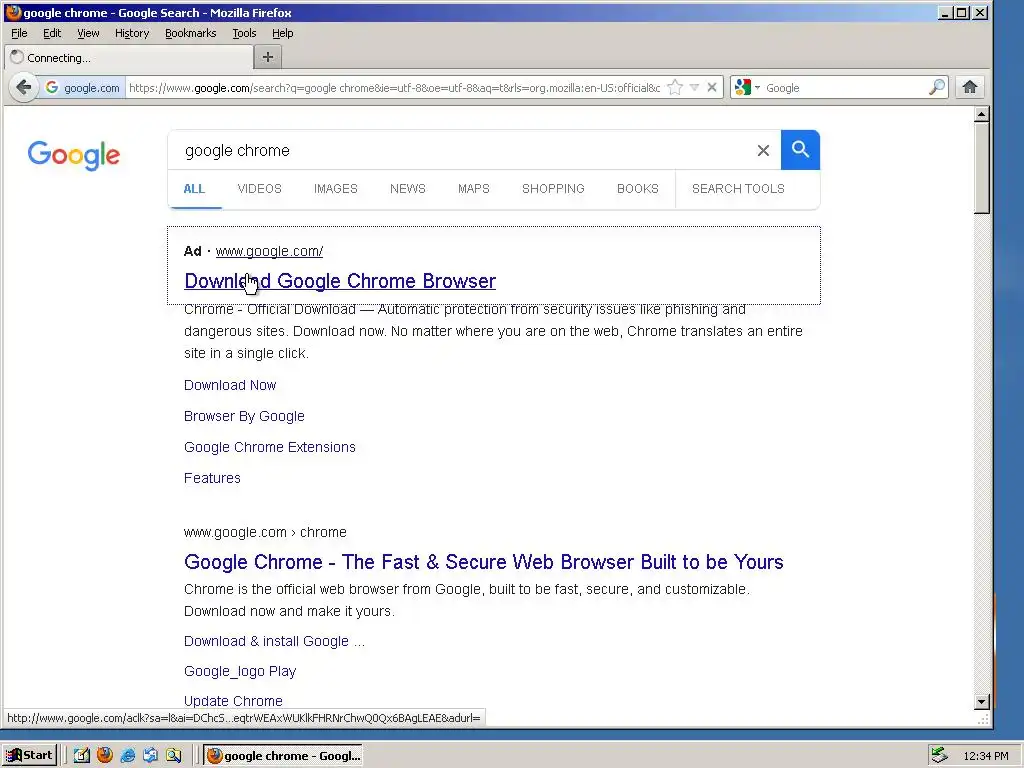Open the Google_logo Play link
Image resolution: width=1024 pixels, height=768 pixels.
point(240,671)
